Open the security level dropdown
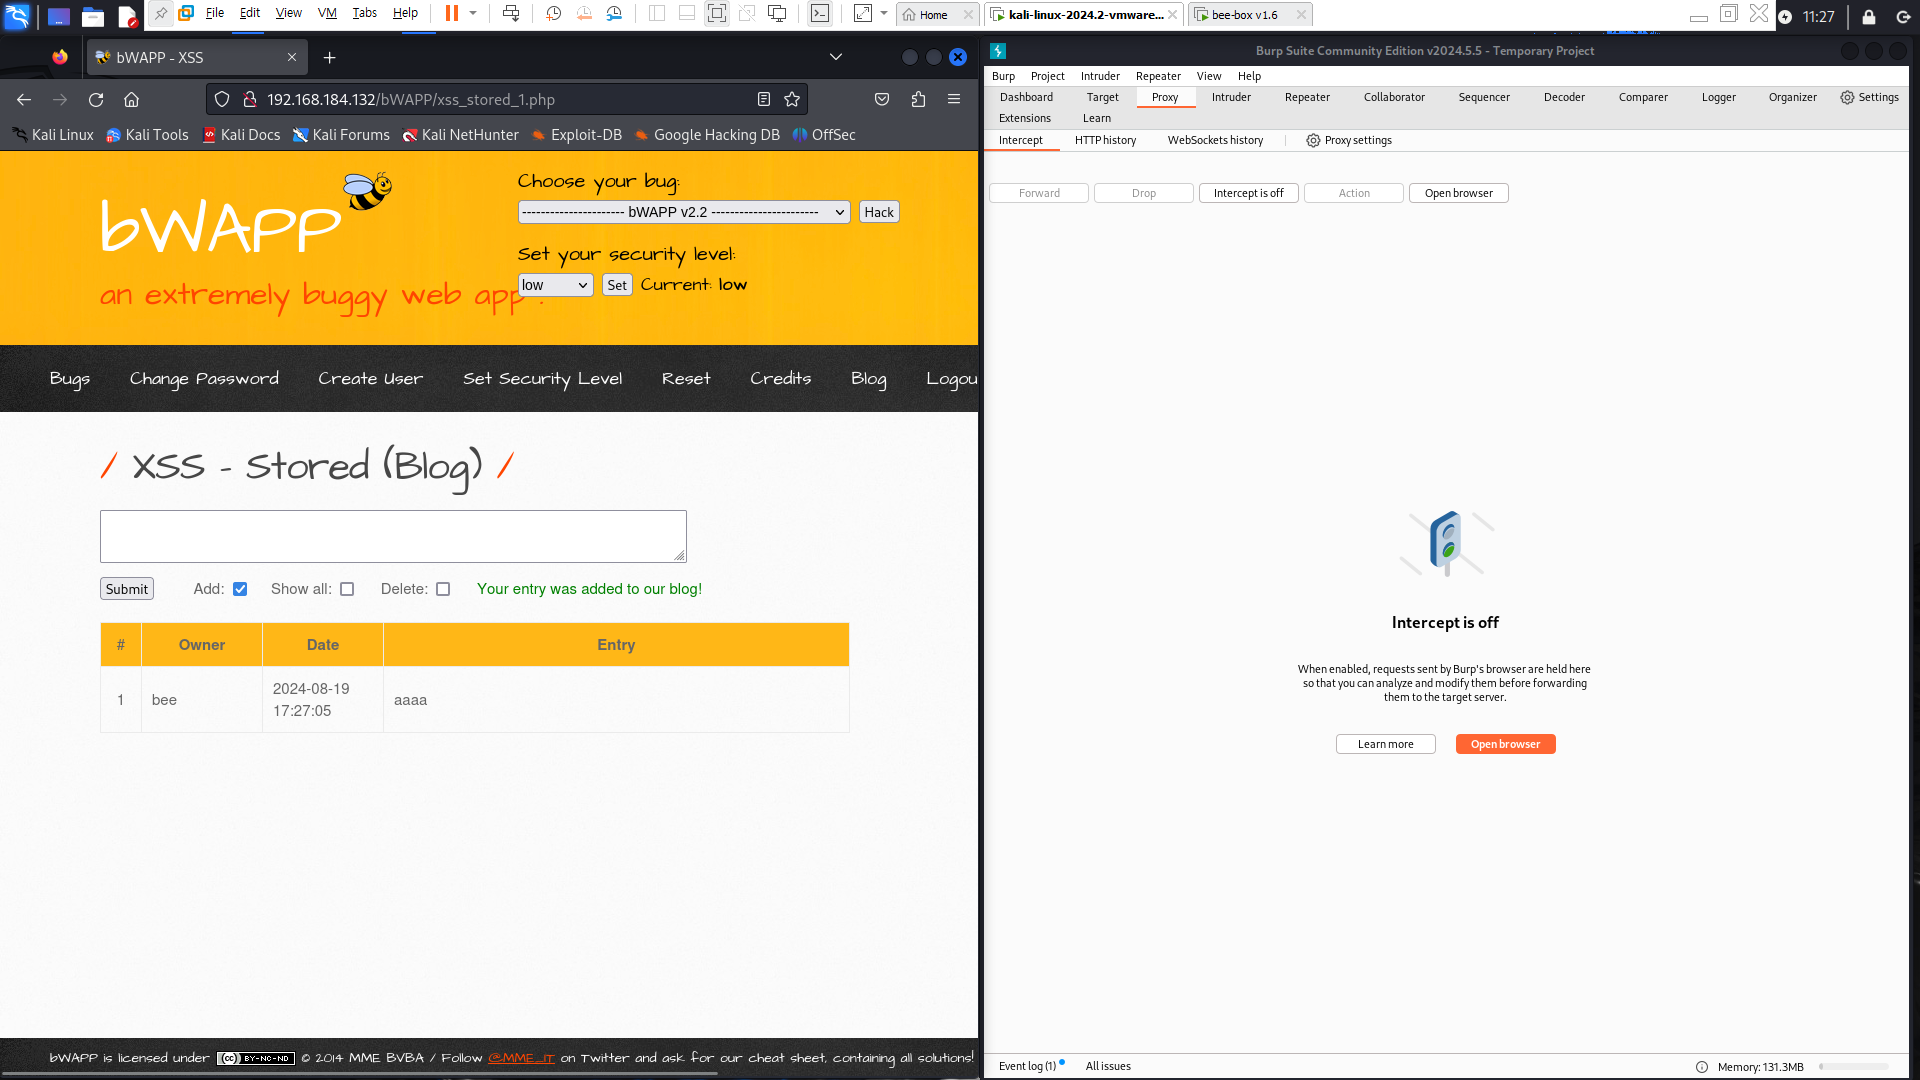This screenshot has height=1080, width=1920. (x=555, y=285)
